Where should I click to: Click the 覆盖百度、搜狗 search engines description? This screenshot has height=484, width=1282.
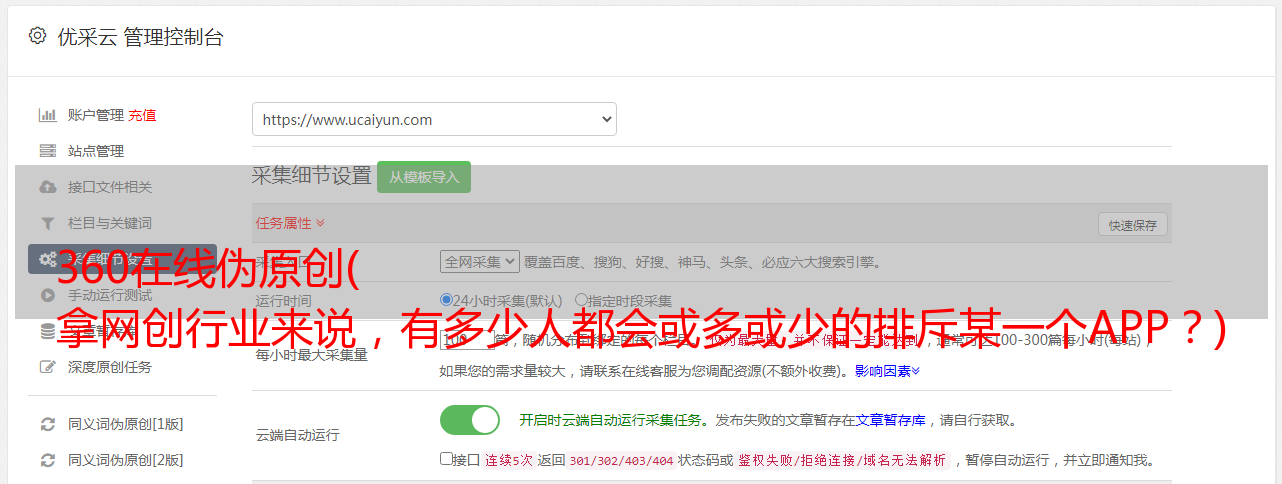click(703, 262)
